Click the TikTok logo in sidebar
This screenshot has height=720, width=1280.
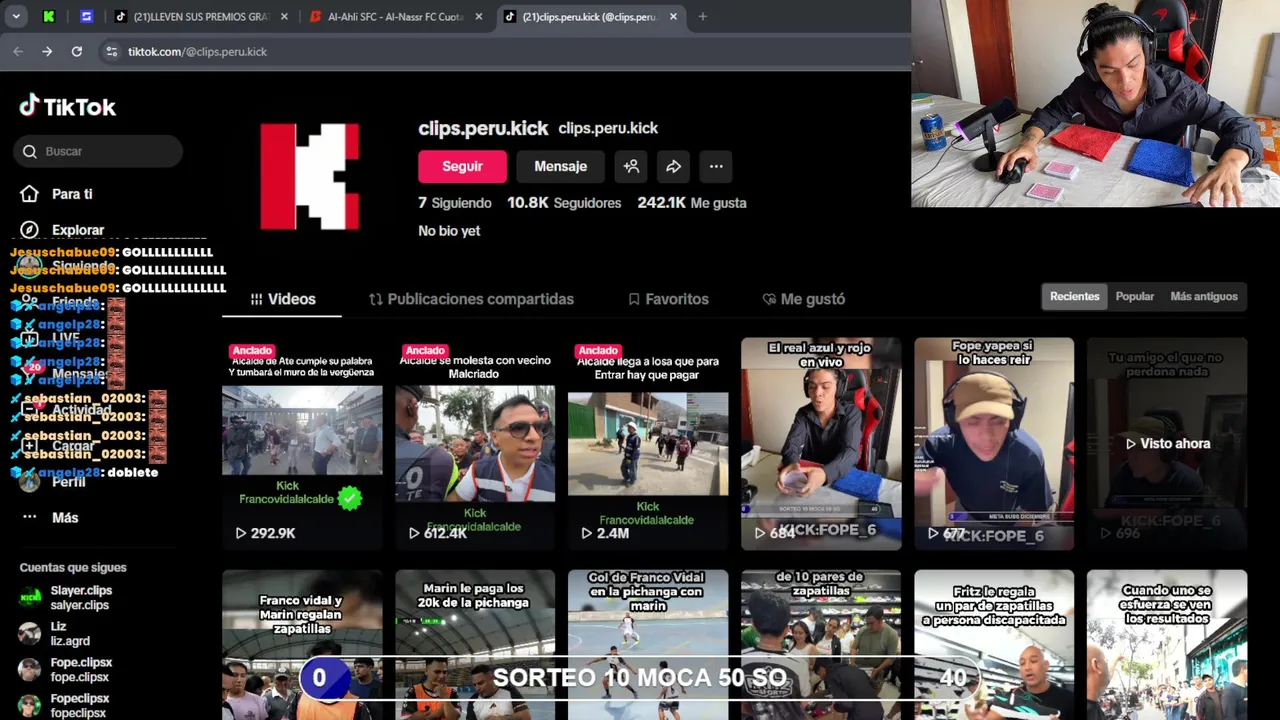(67, 106)
